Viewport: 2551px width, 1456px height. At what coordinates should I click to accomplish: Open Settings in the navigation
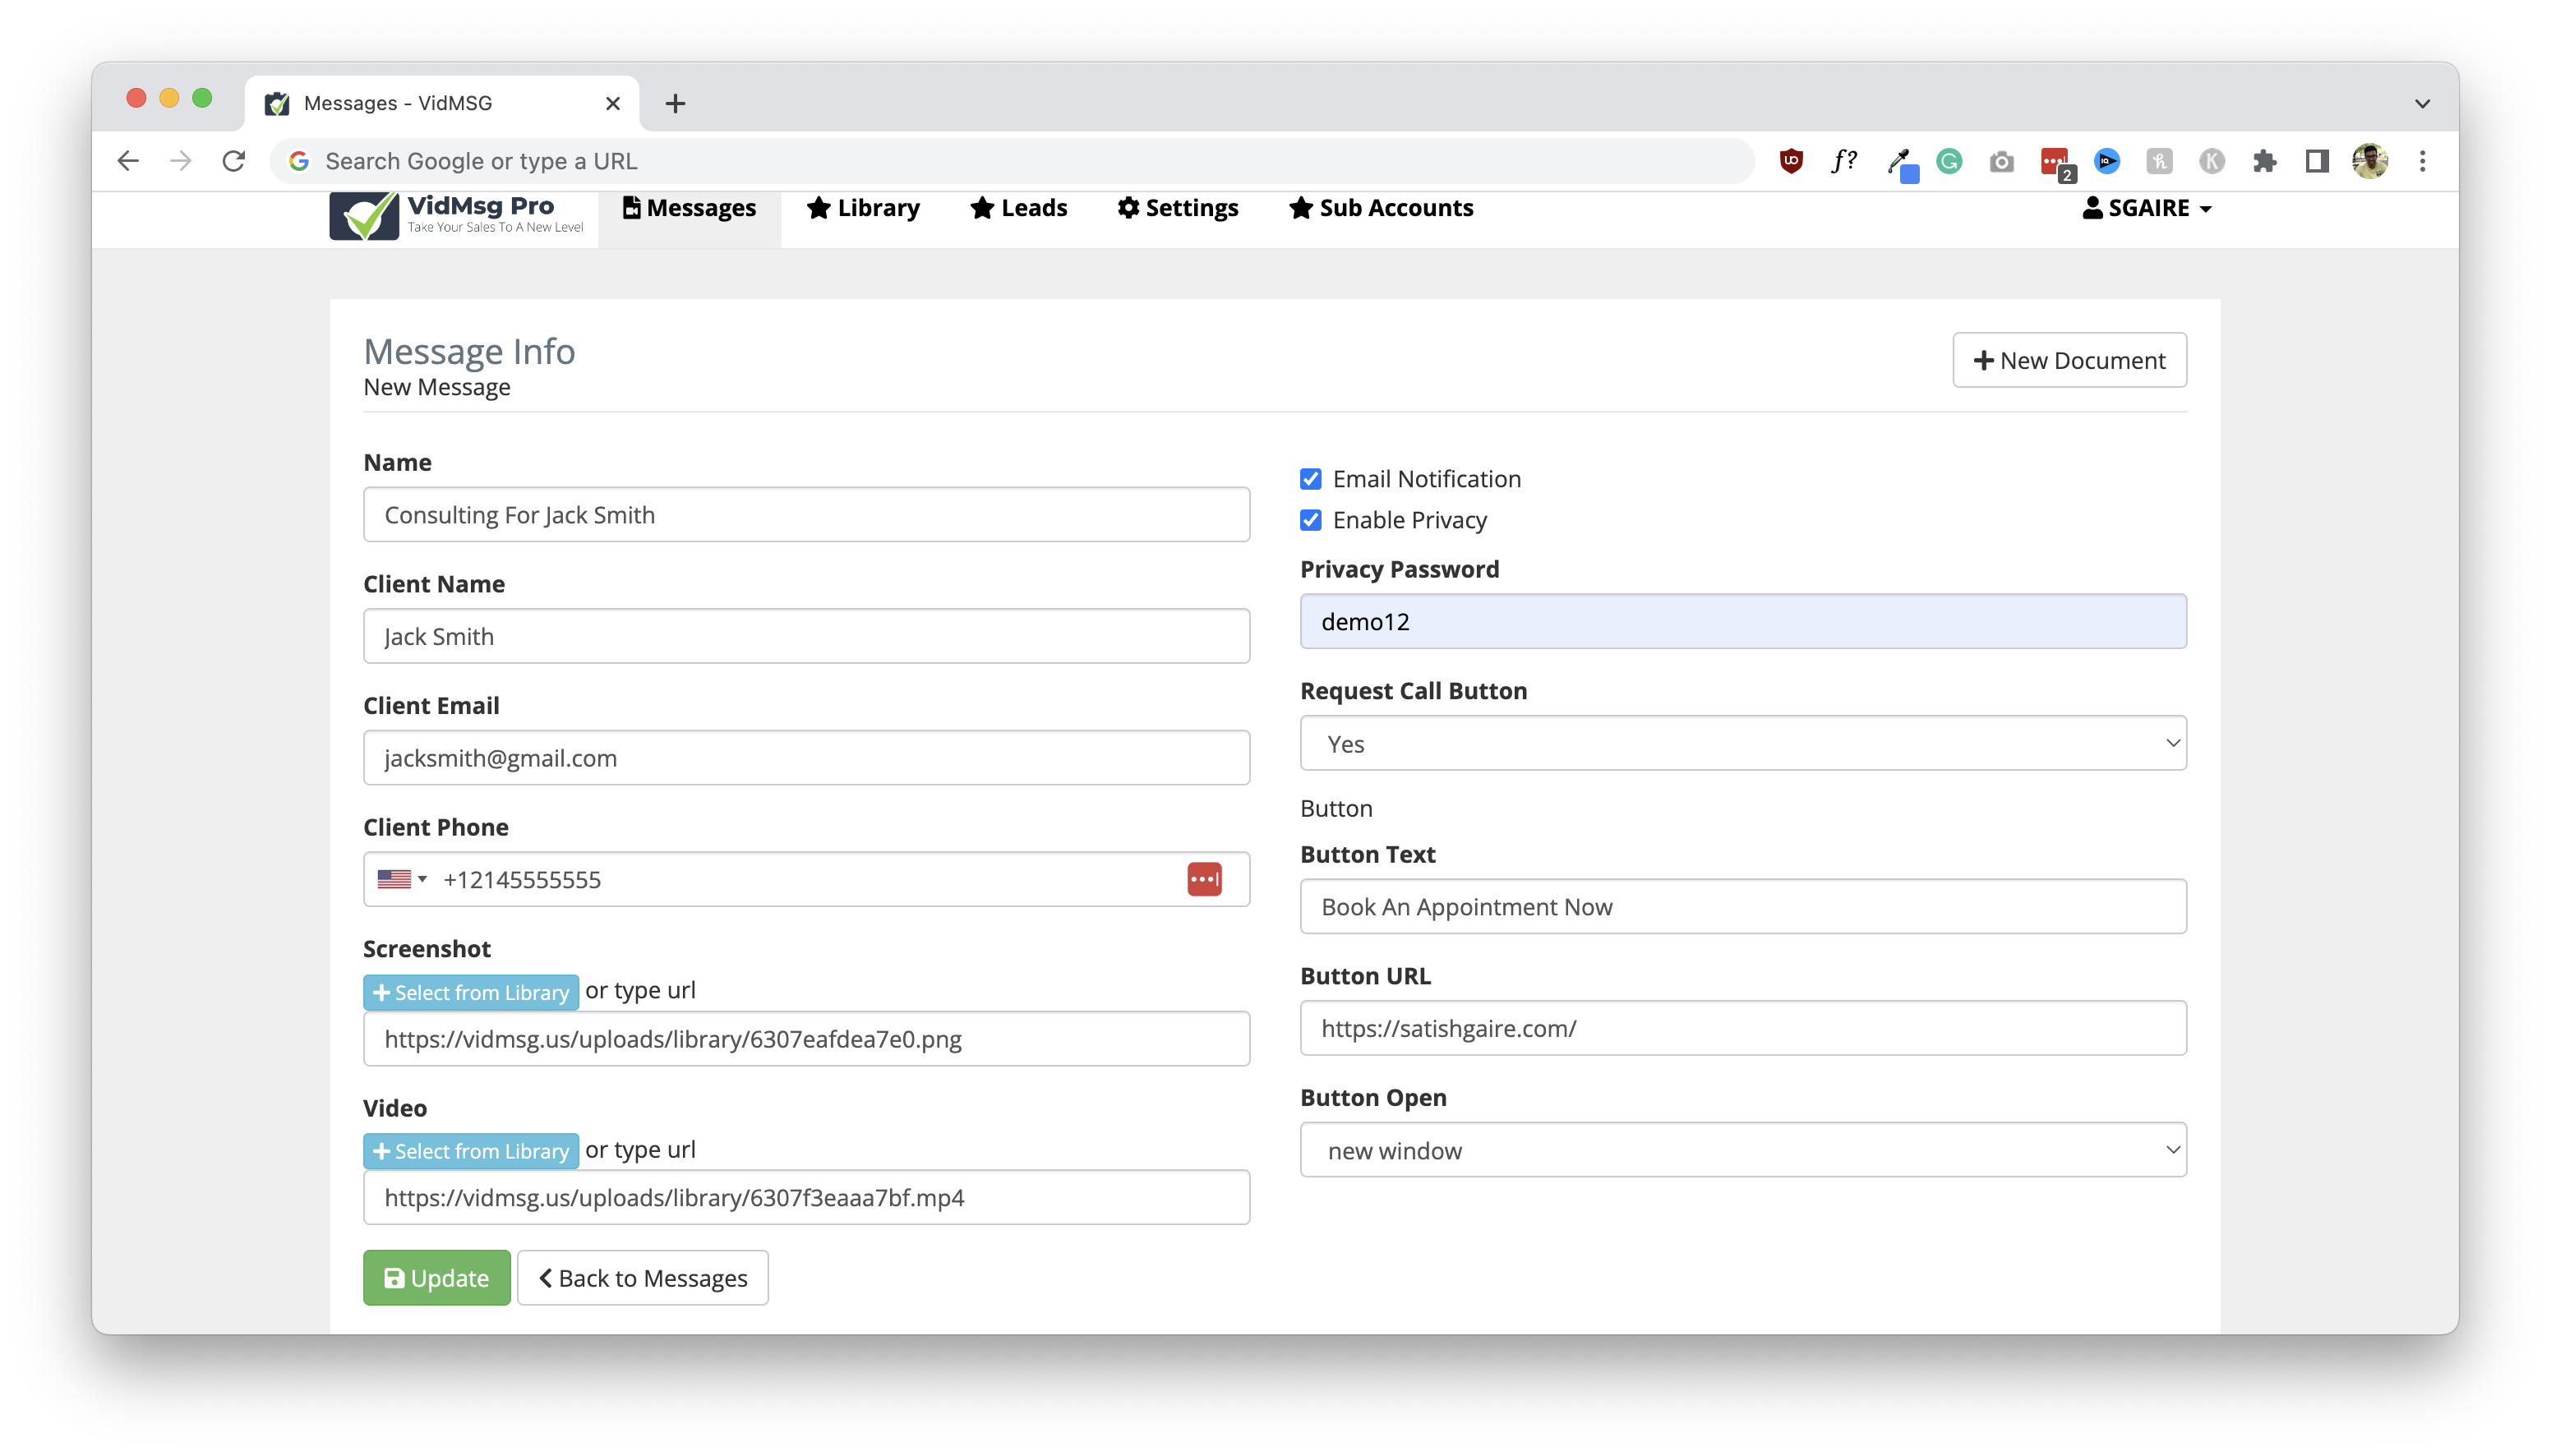pos(1178,208)
